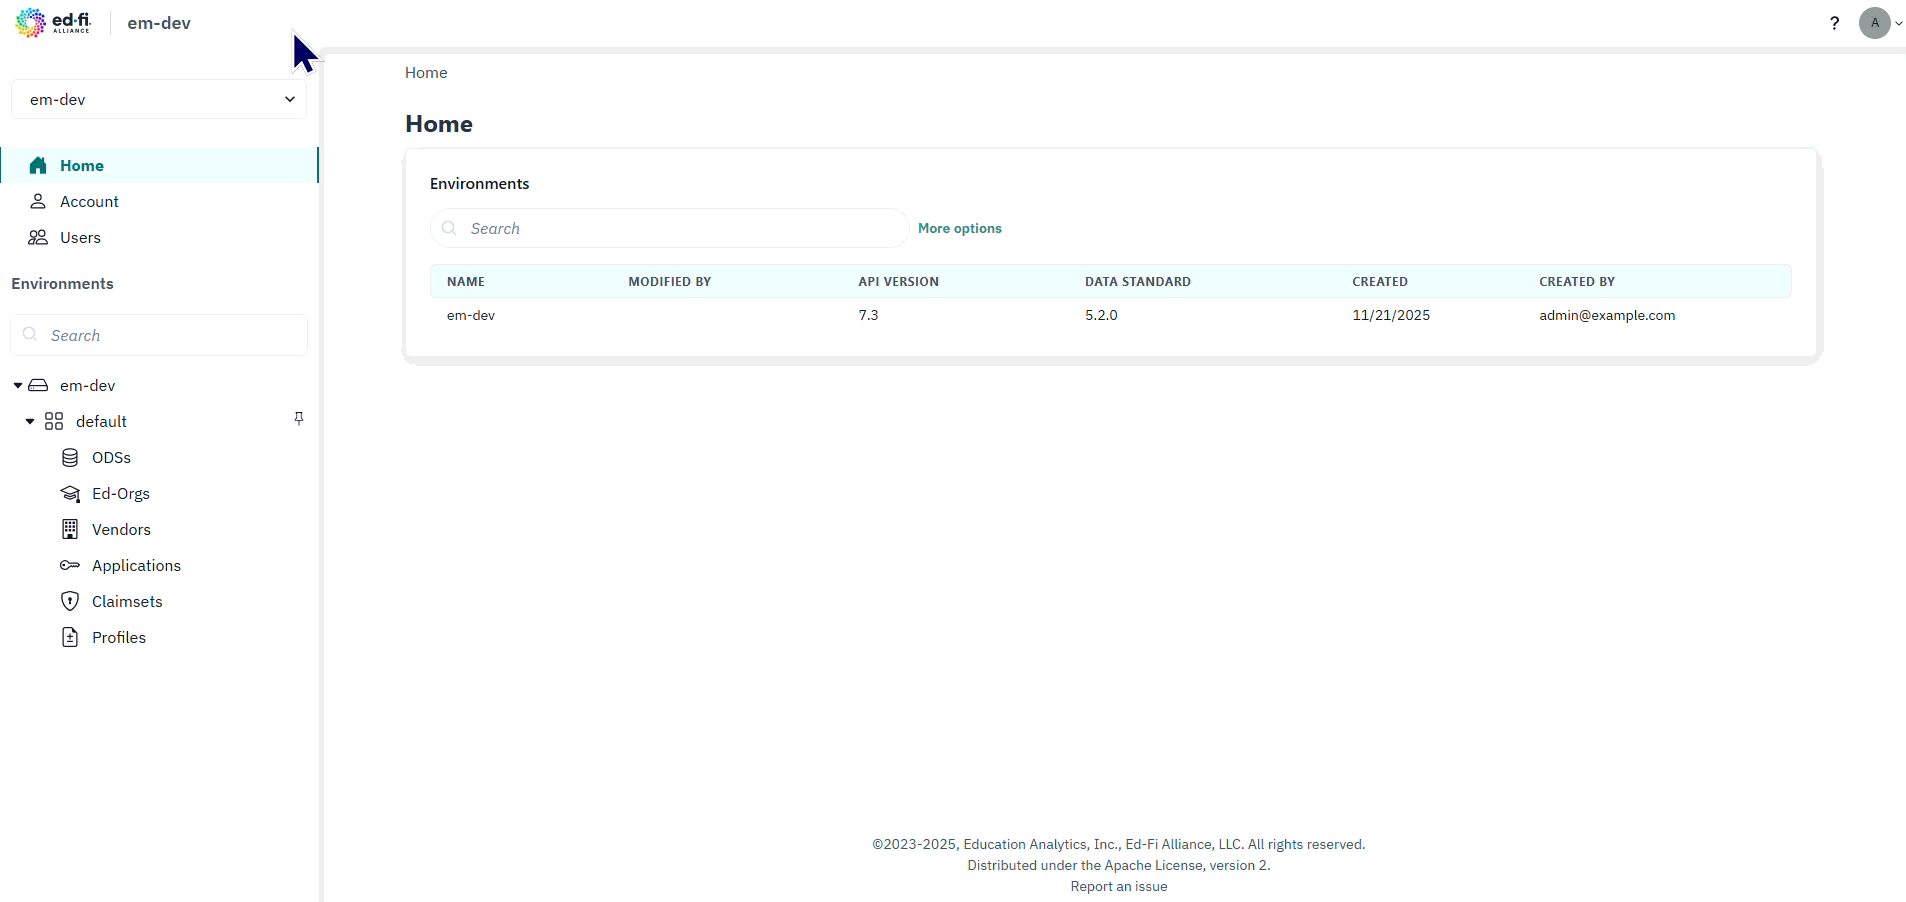Click the Ed-Orgs graduation cap icon

coord(69,493)
